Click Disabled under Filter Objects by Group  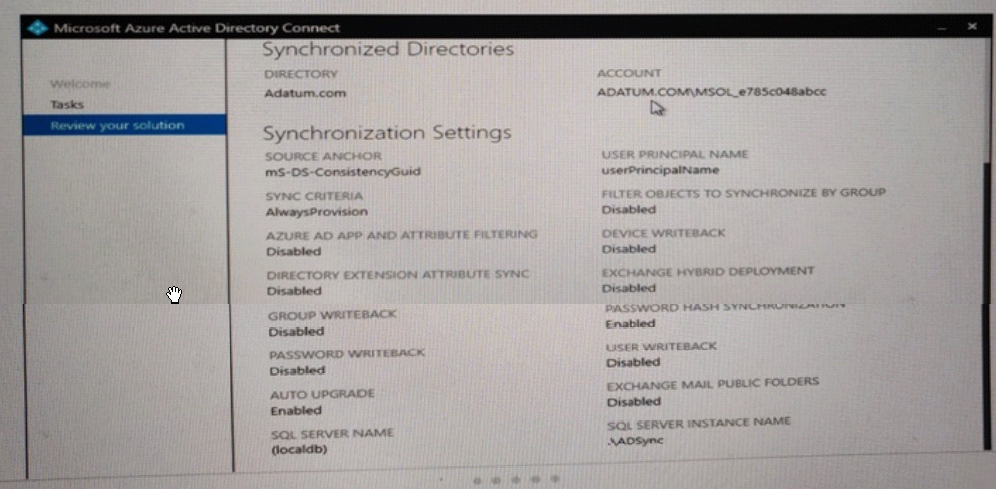[629, 210]
